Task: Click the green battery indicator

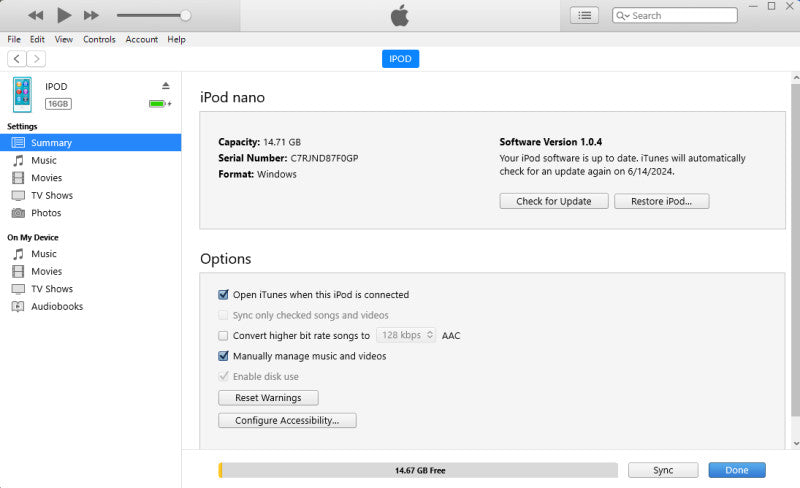Action: pos(157,104)
